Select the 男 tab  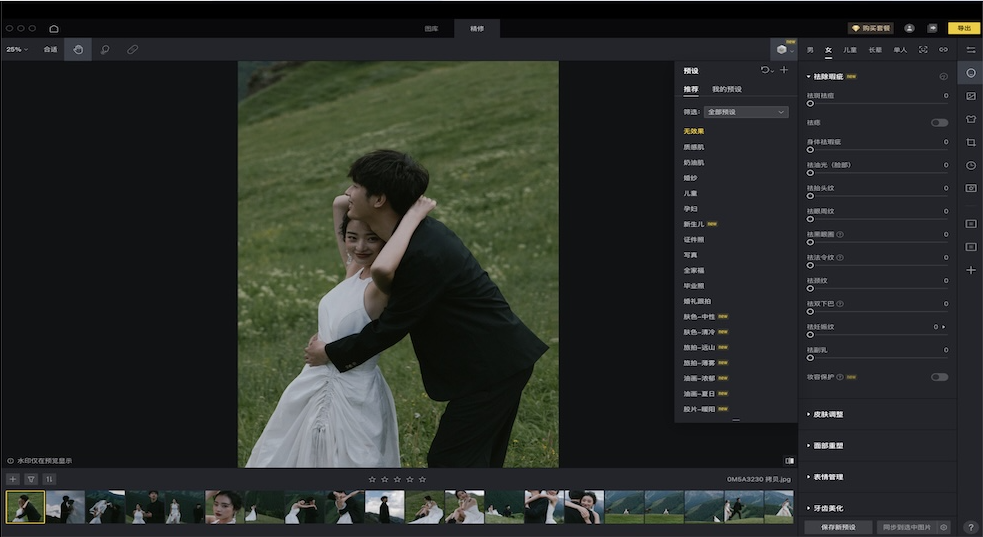click(810, 50)
